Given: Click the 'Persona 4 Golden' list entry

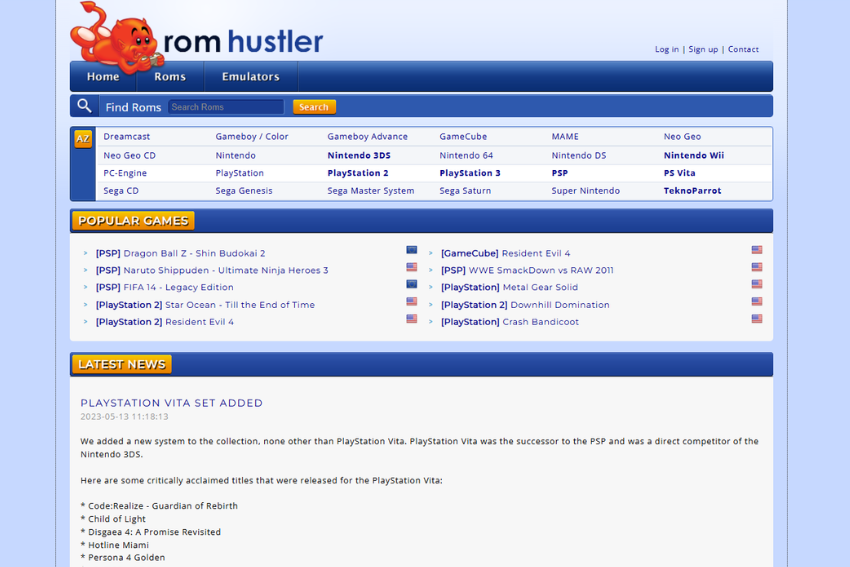Looking at the screenshot, I should coord(123,558).
